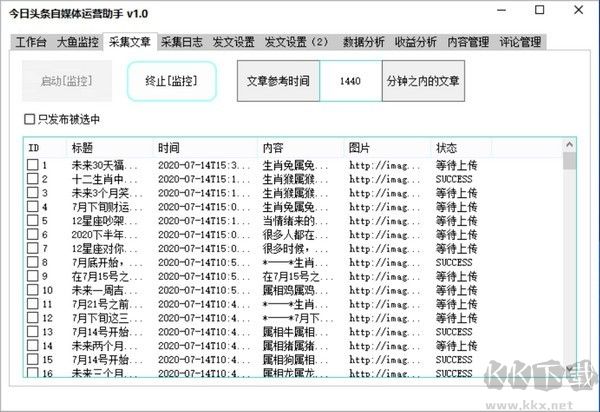
Task: Switch to the 内容管理 tab
Action: 468,42
